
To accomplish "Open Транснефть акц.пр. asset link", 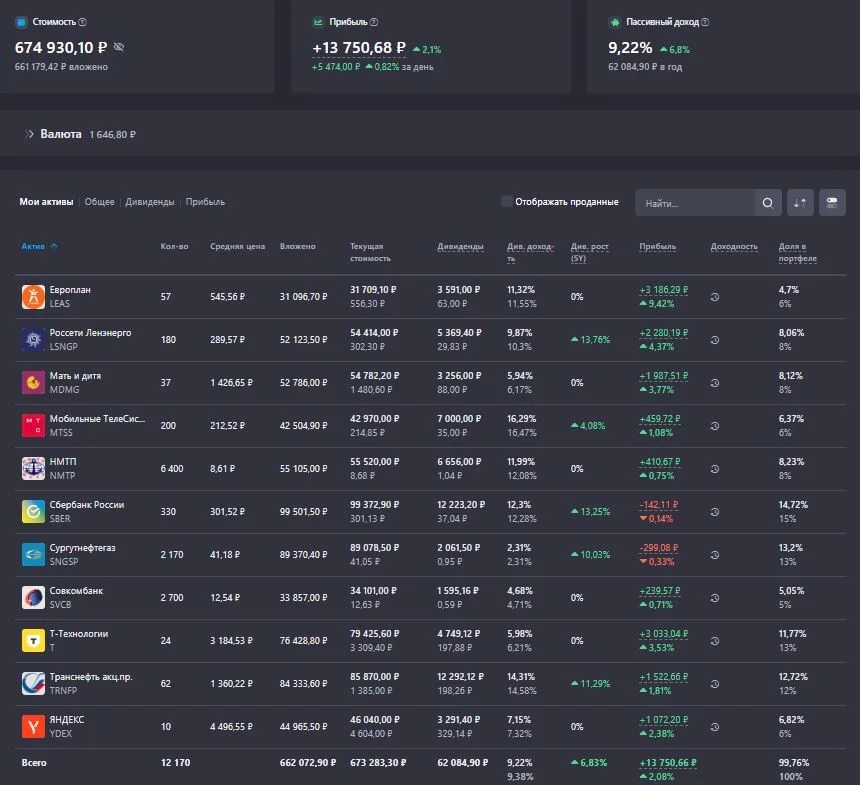I will [x=91, y=676].
